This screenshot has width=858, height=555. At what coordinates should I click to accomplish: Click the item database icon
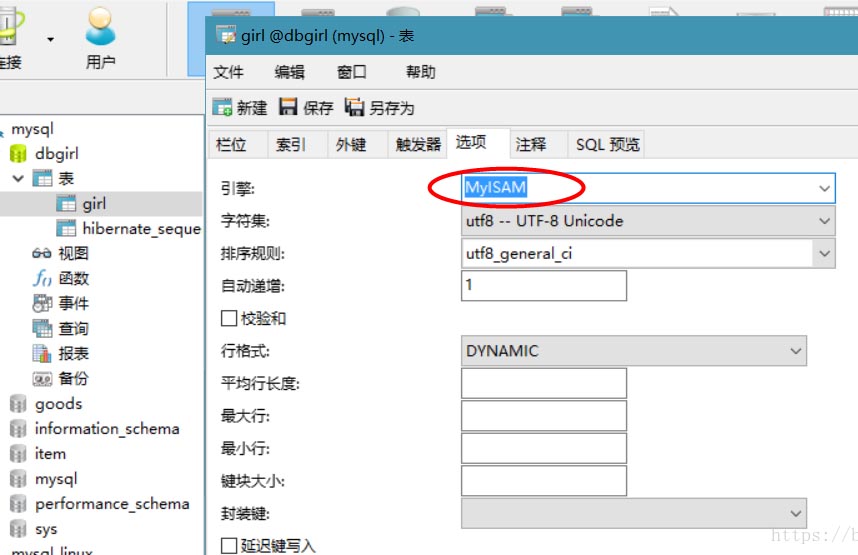tap(18, 454)
